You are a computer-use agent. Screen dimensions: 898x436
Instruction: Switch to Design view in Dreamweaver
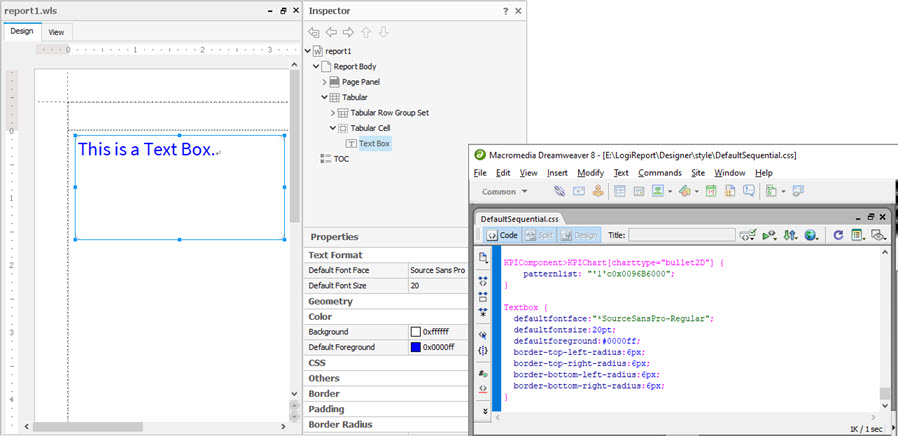578,235
